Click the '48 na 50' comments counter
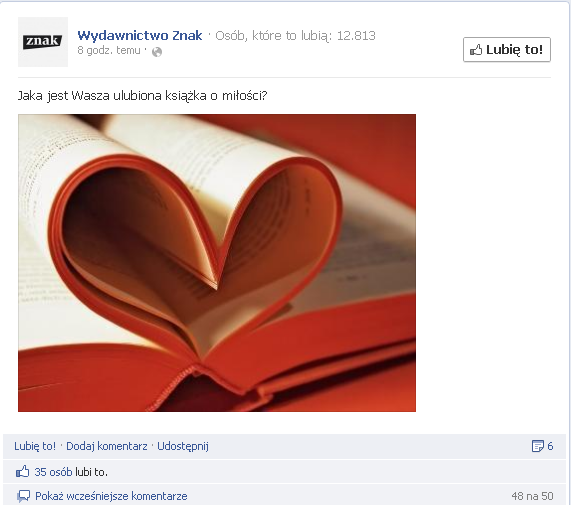The width and height of the screenshot is (571, 505). point(532,496)
